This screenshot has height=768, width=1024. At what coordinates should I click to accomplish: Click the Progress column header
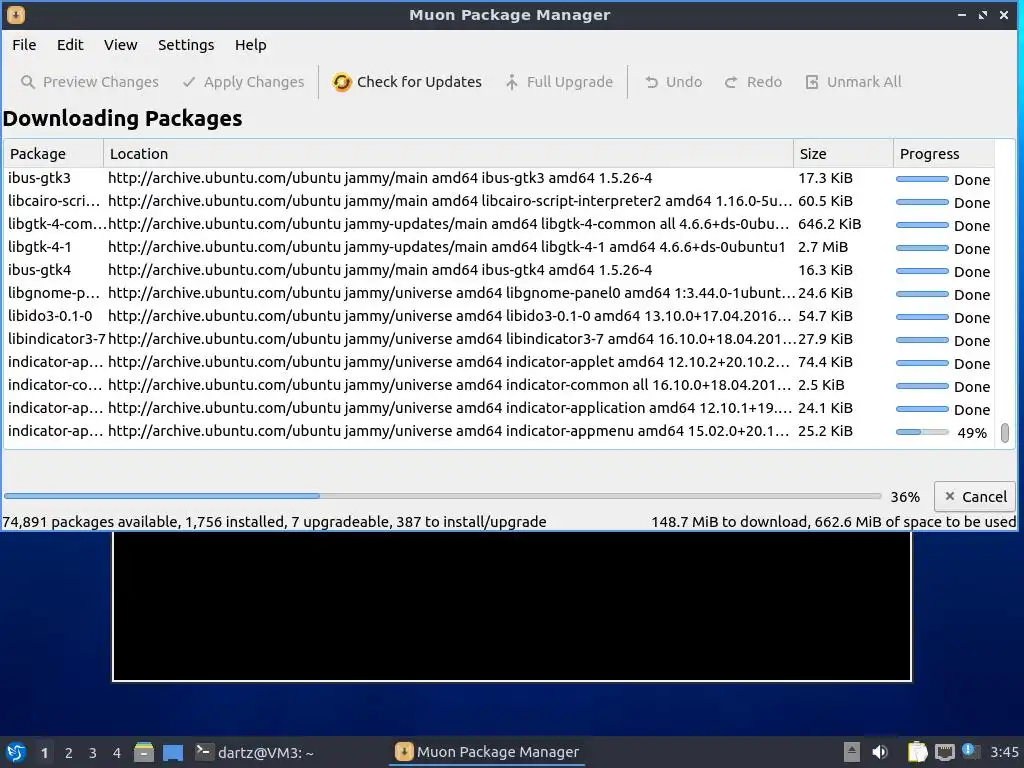pos(944,154)
